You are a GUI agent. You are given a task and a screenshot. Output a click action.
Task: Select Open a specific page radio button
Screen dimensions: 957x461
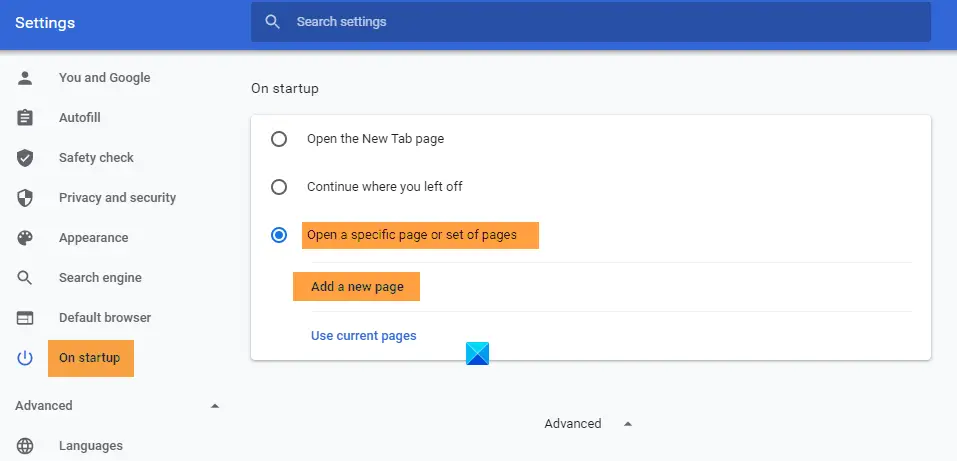tap(279, 235)
